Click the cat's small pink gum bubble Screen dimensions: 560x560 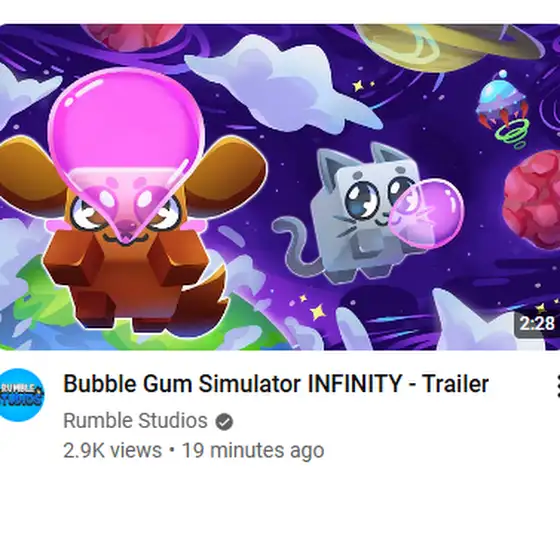click(426, 213)
